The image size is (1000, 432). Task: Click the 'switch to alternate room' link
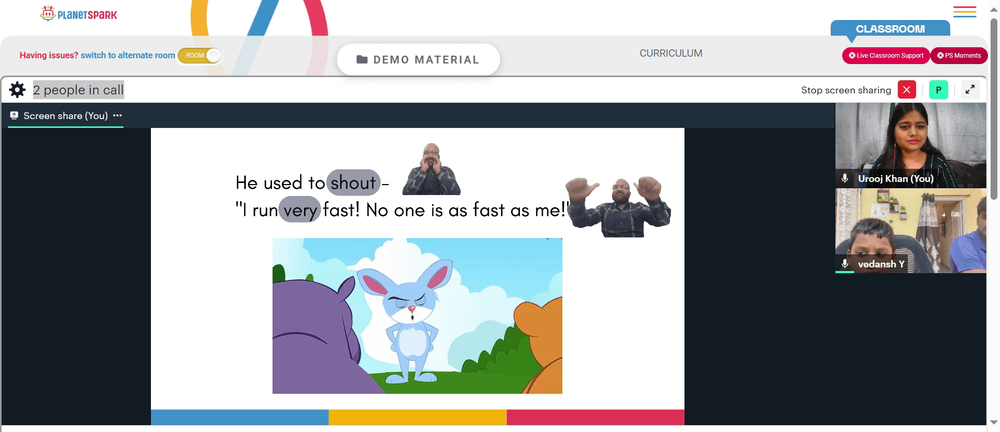128,56
